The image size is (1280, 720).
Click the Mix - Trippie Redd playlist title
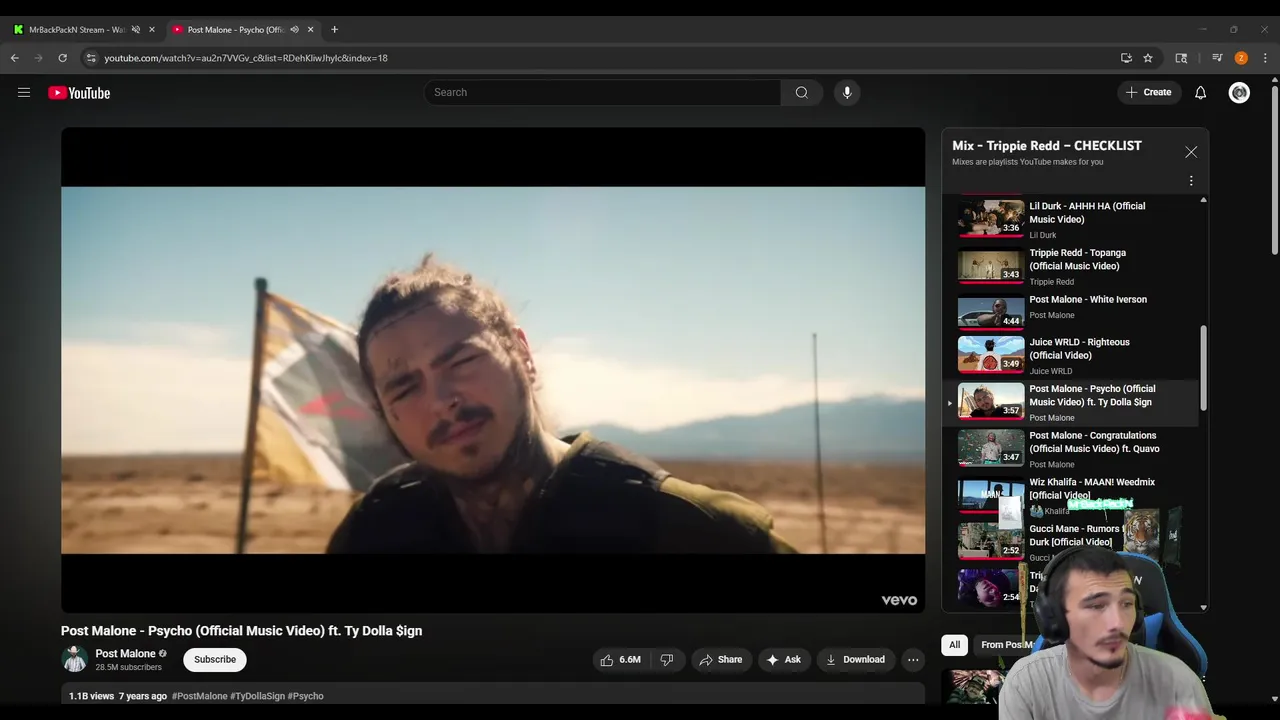tap(1047, 146)
